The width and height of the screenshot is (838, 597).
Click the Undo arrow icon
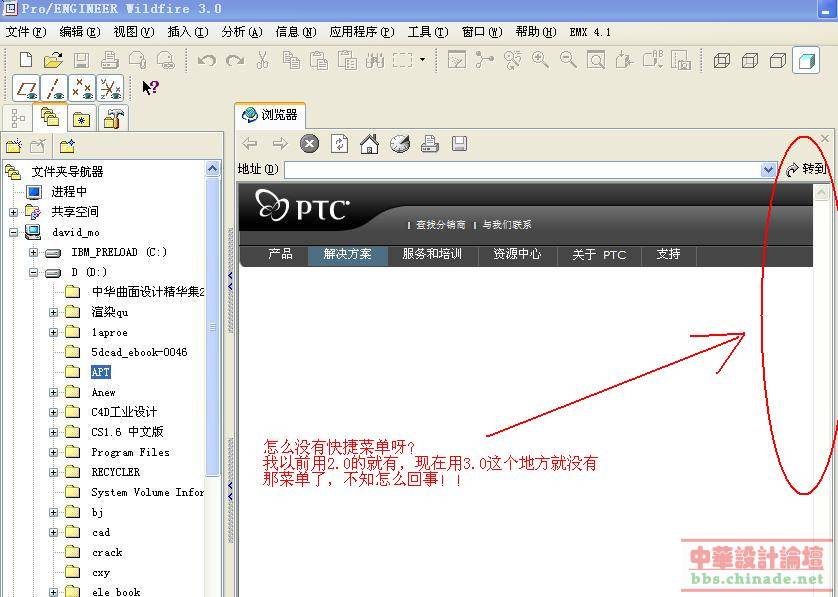pos(207,60)
